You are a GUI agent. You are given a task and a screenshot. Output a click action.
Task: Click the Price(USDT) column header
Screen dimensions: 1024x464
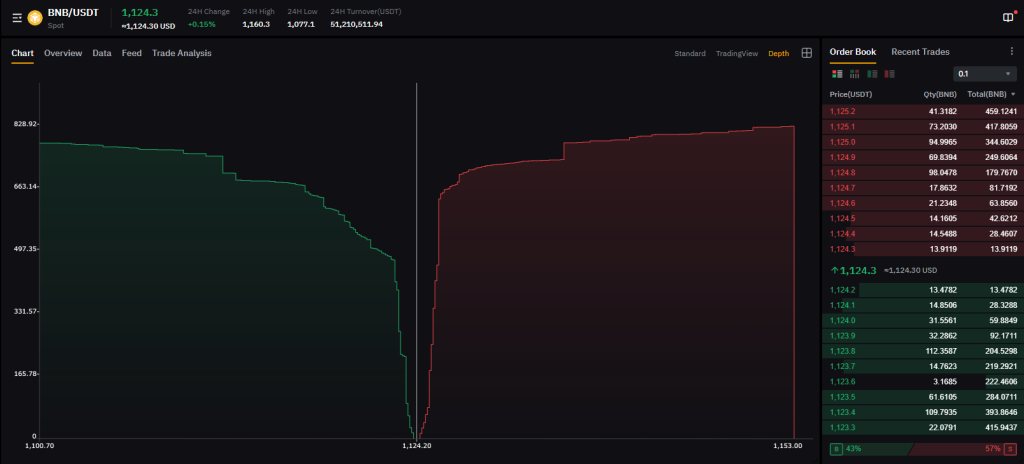pyautogui.click(x=850, y=95)
